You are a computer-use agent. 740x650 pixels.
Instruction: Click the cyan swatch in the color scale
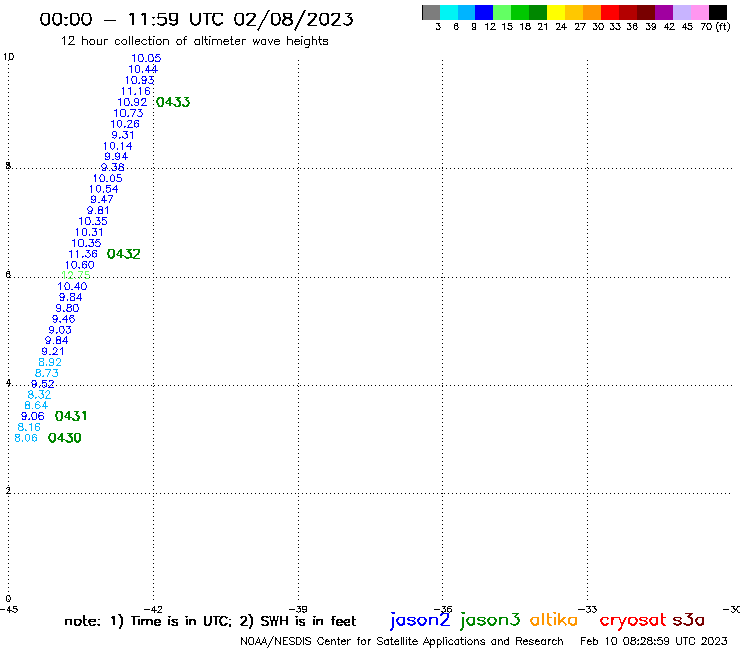click(x=448, y=12)
